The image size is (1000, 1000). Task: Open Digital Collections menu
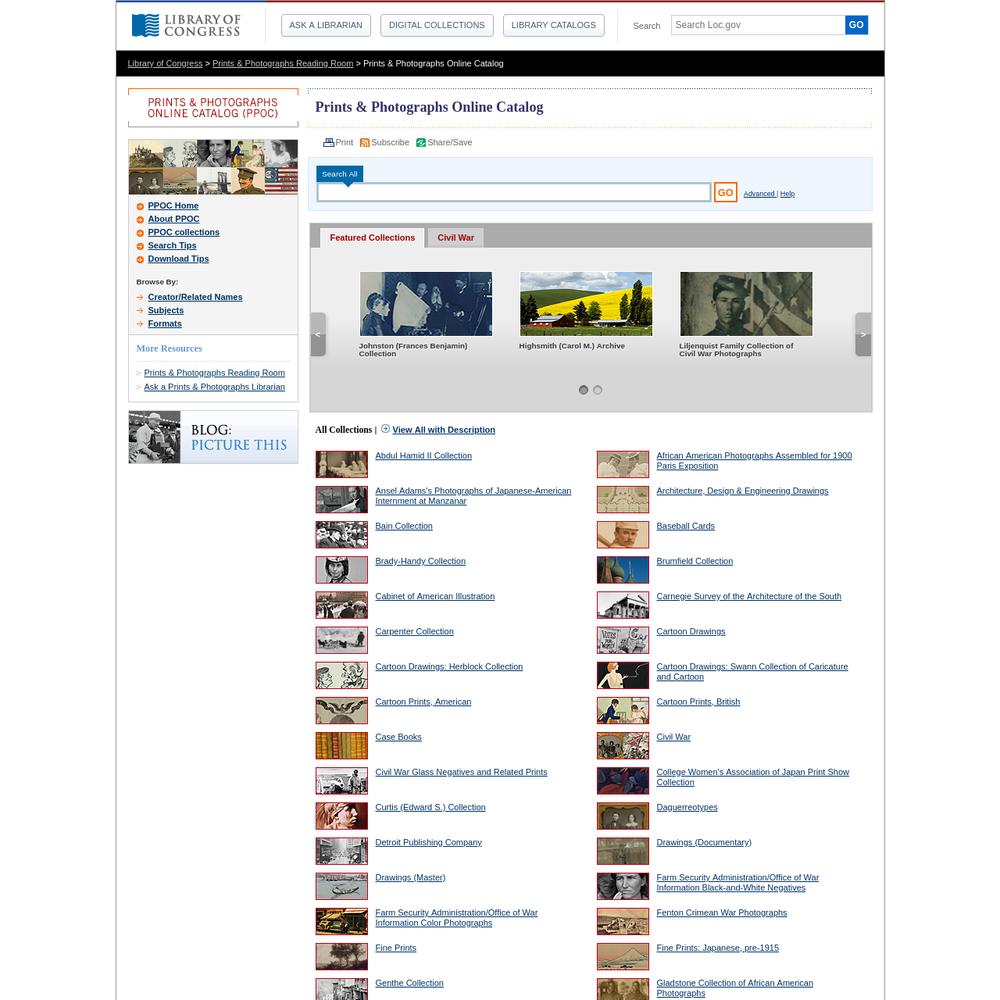(437, 25)
